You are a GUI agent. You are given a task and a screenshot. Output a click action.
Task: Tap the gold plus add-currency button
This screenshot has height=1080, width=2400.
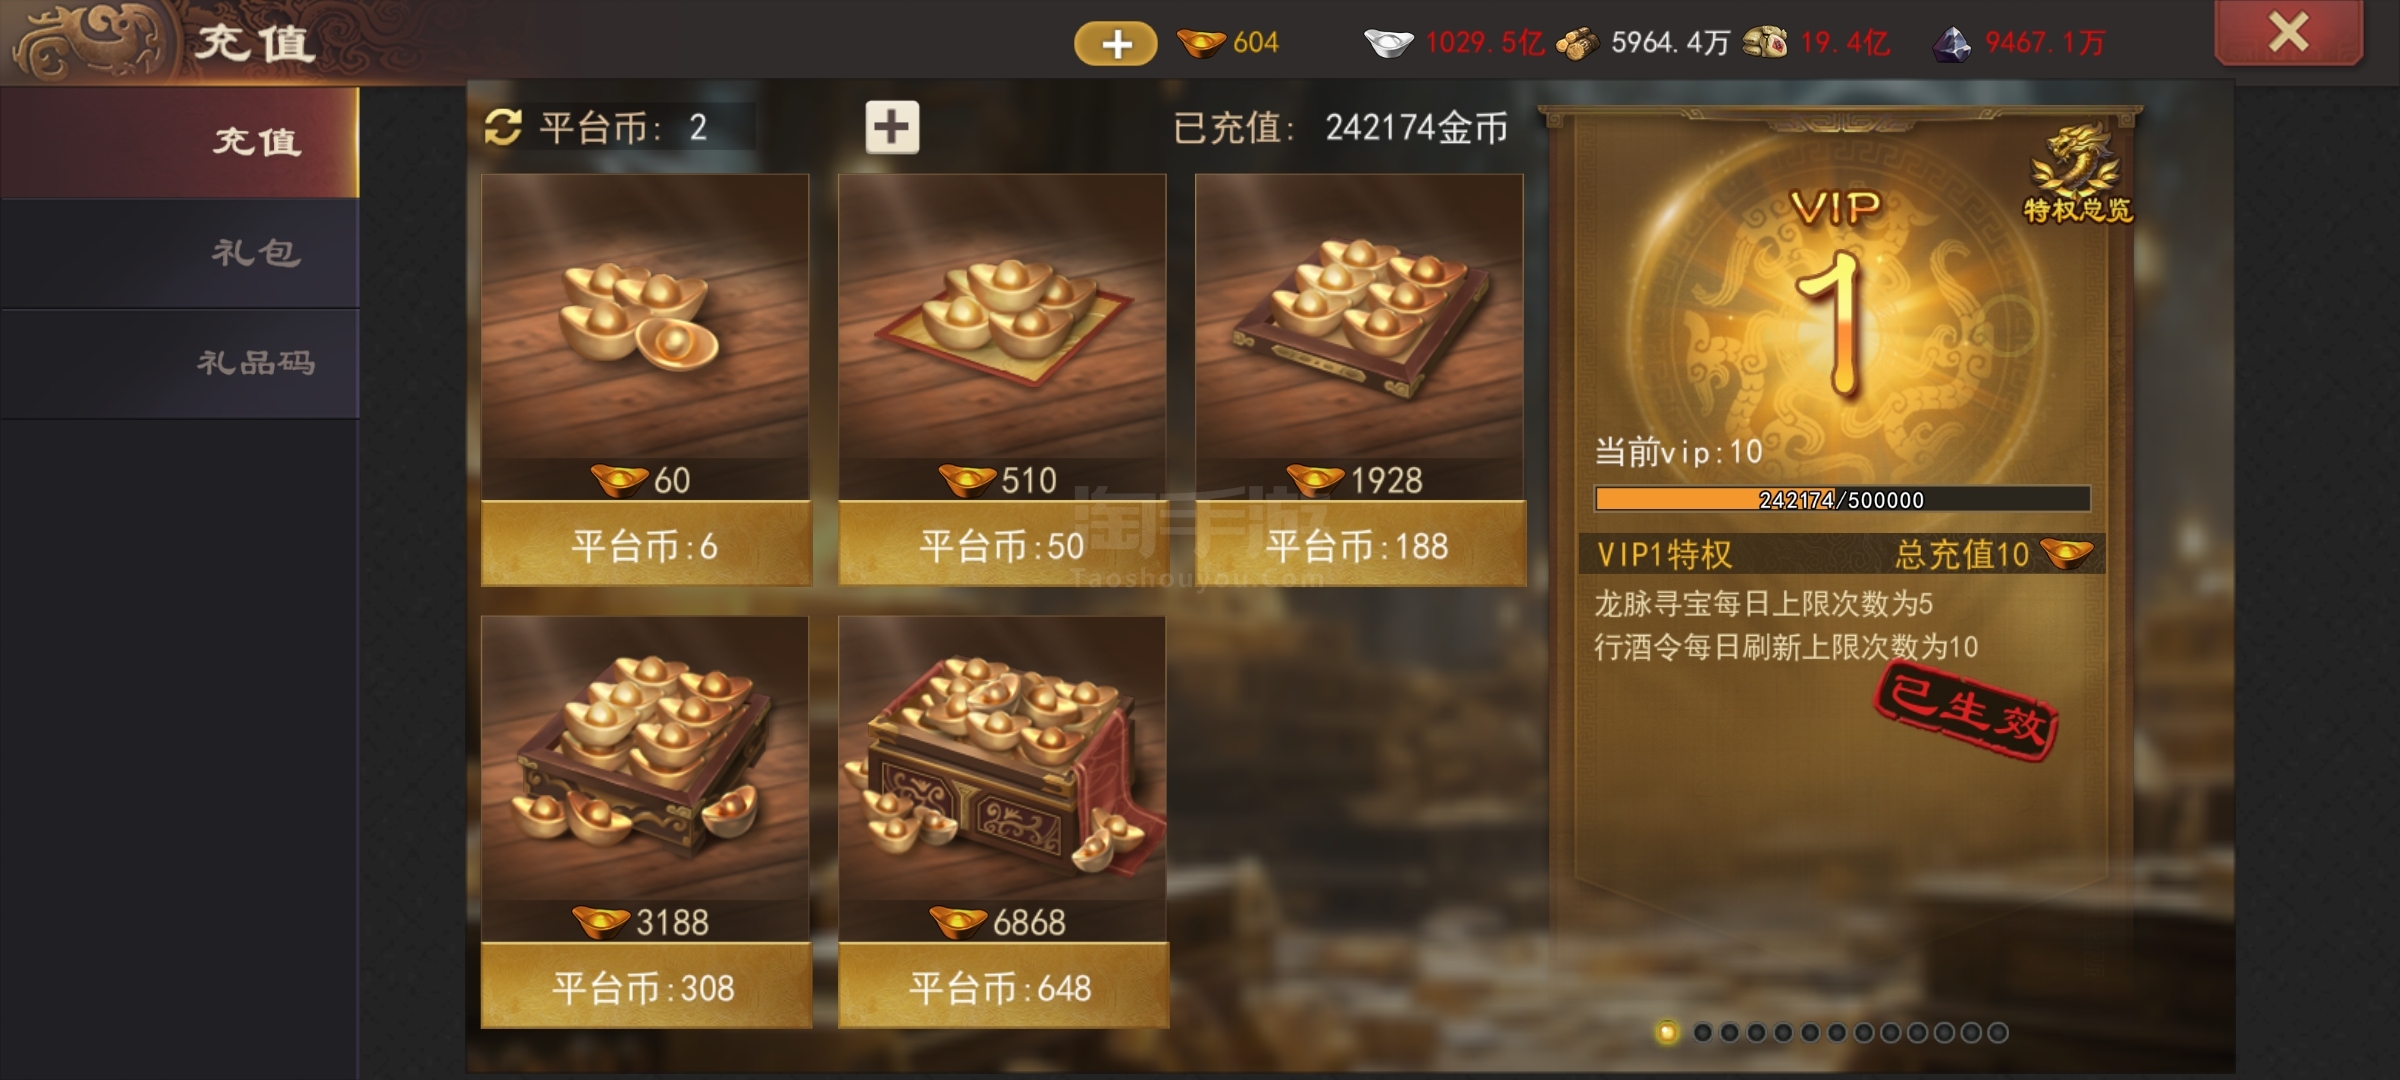(1115, 43)
